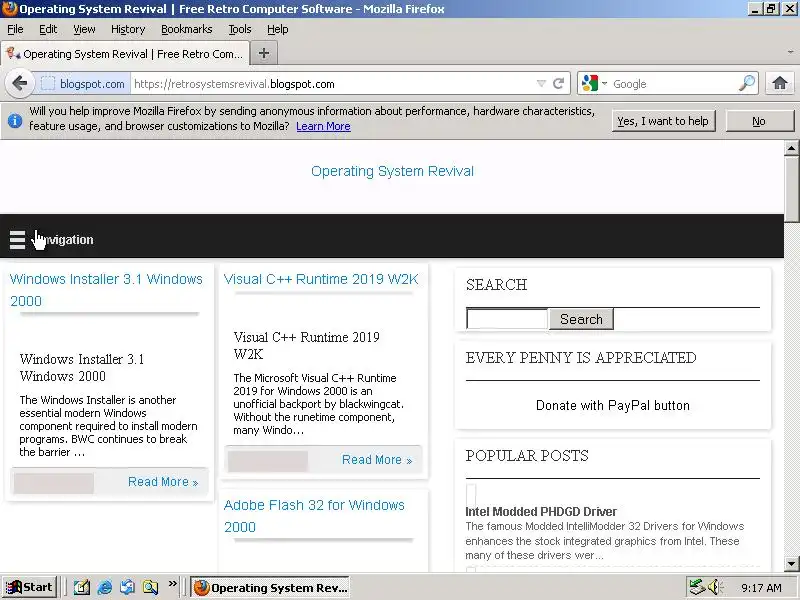Image resolution: width=800 pixels, height=600 pixels.
Task: Open the View menu
Action: (84, 29)
